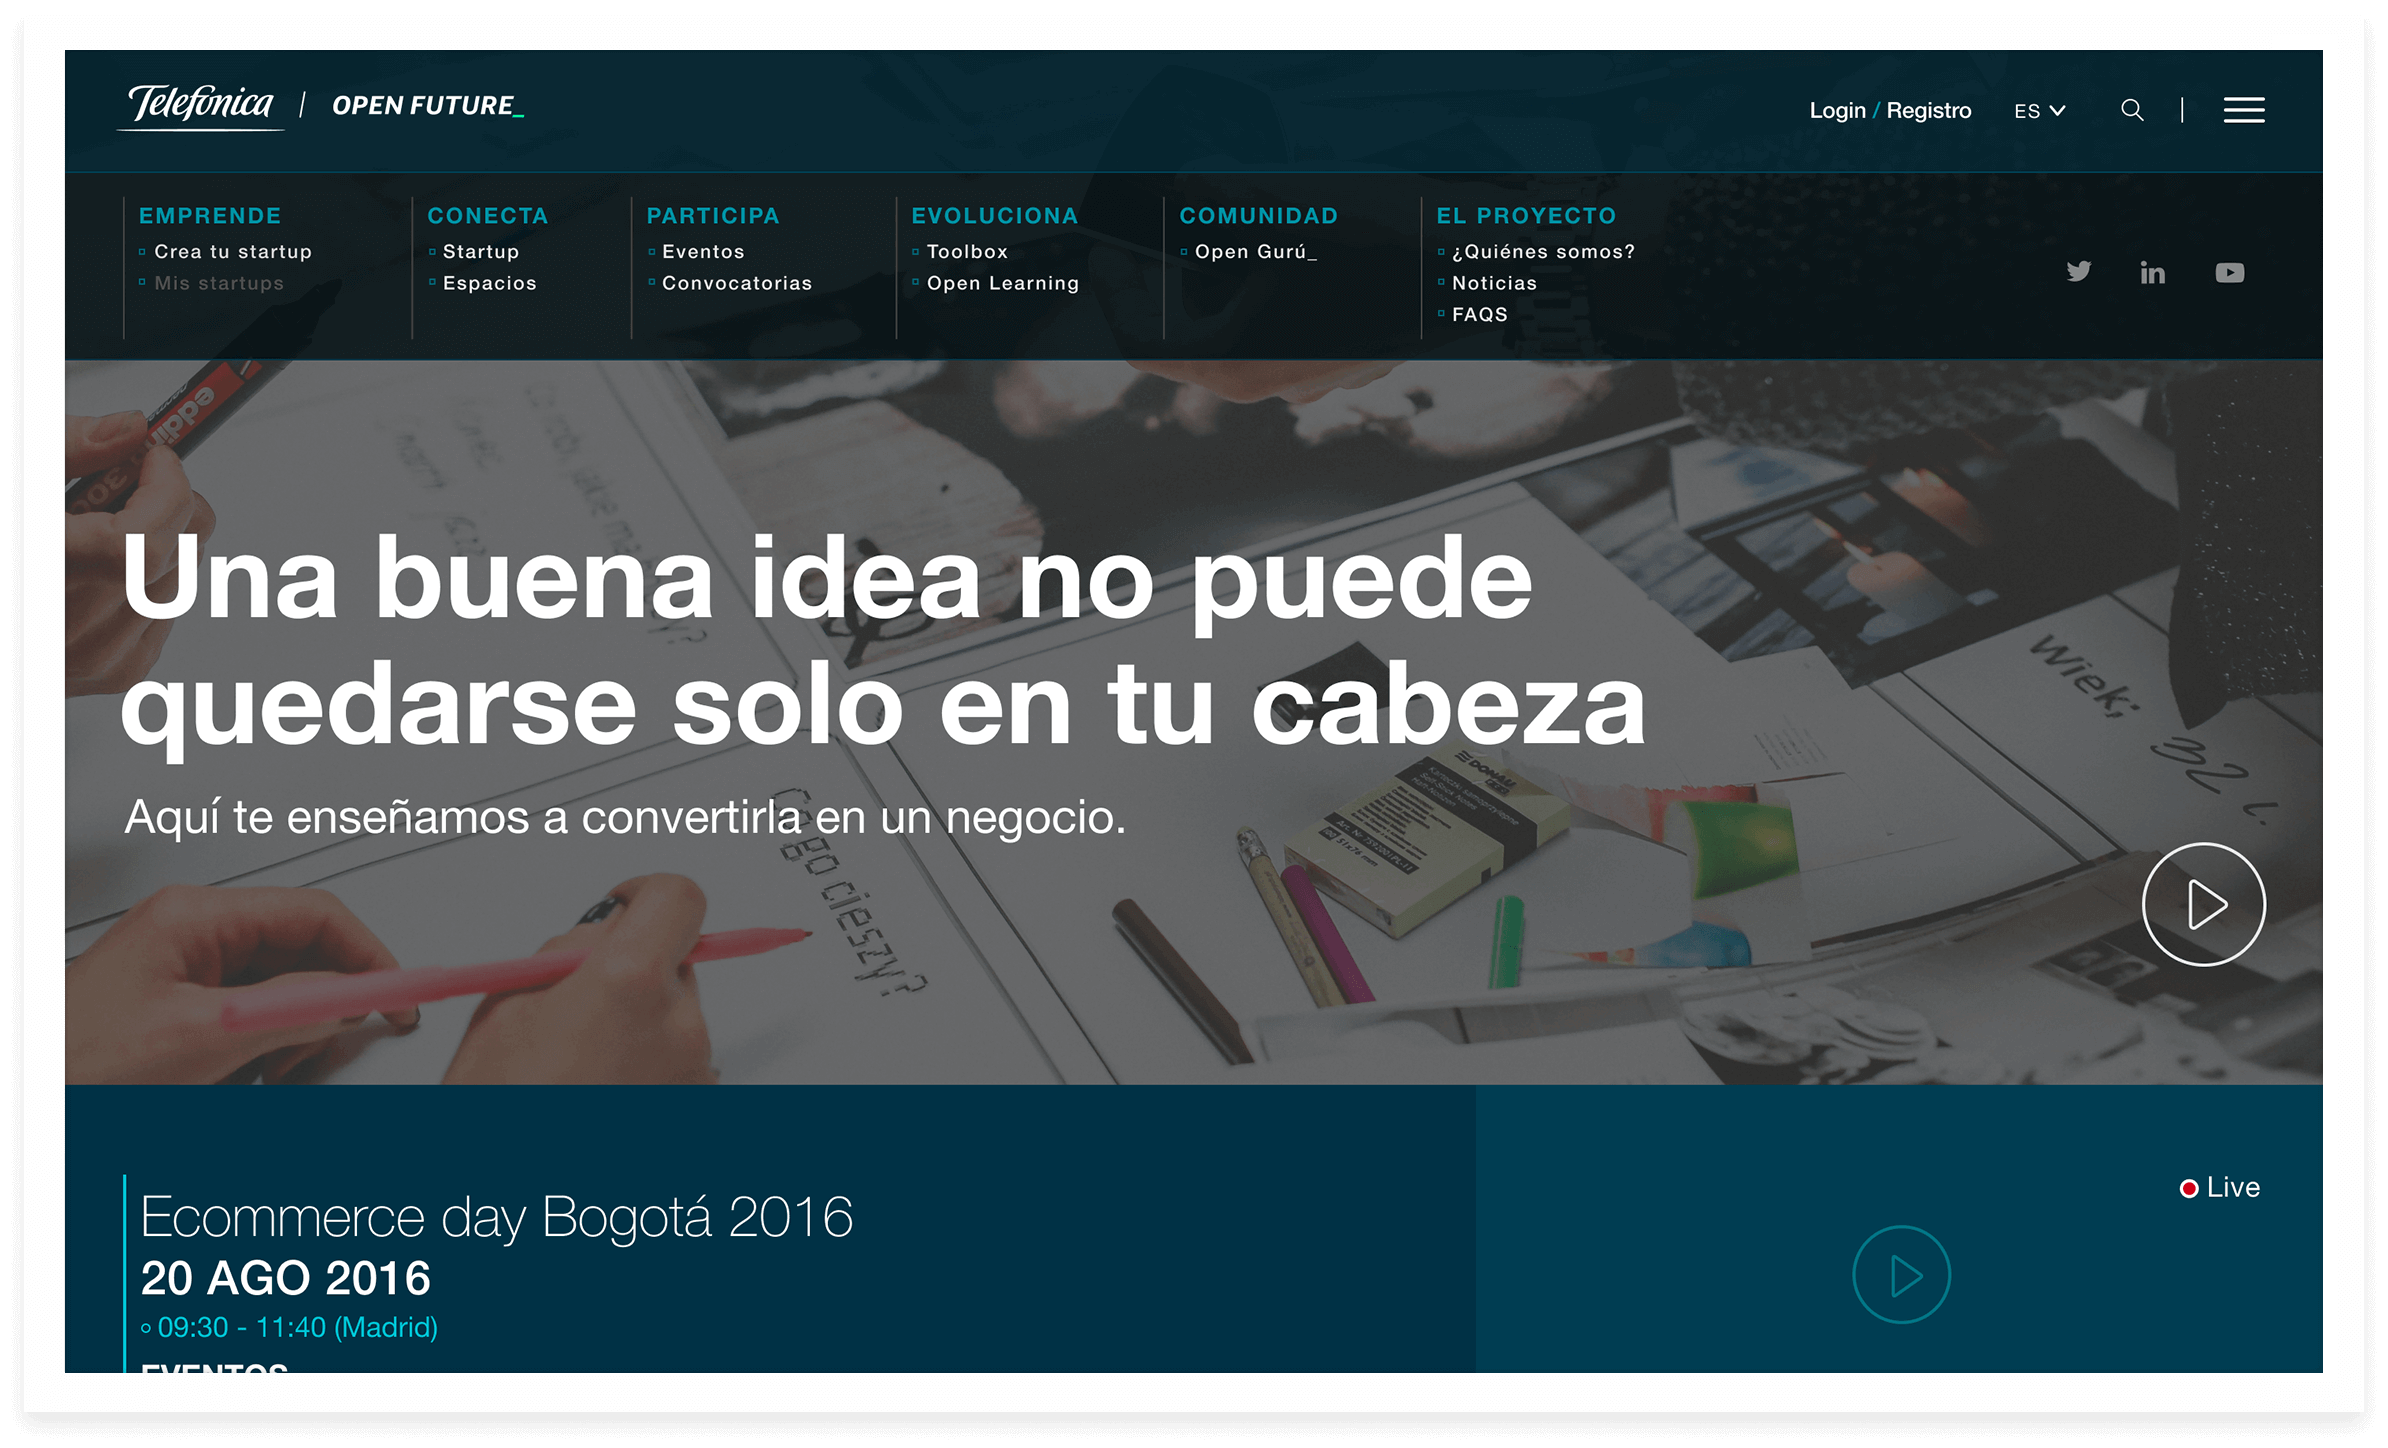Screen dimensions: 2388x1448
Task: Play the hero banner video
Action: pos(2203,904)
